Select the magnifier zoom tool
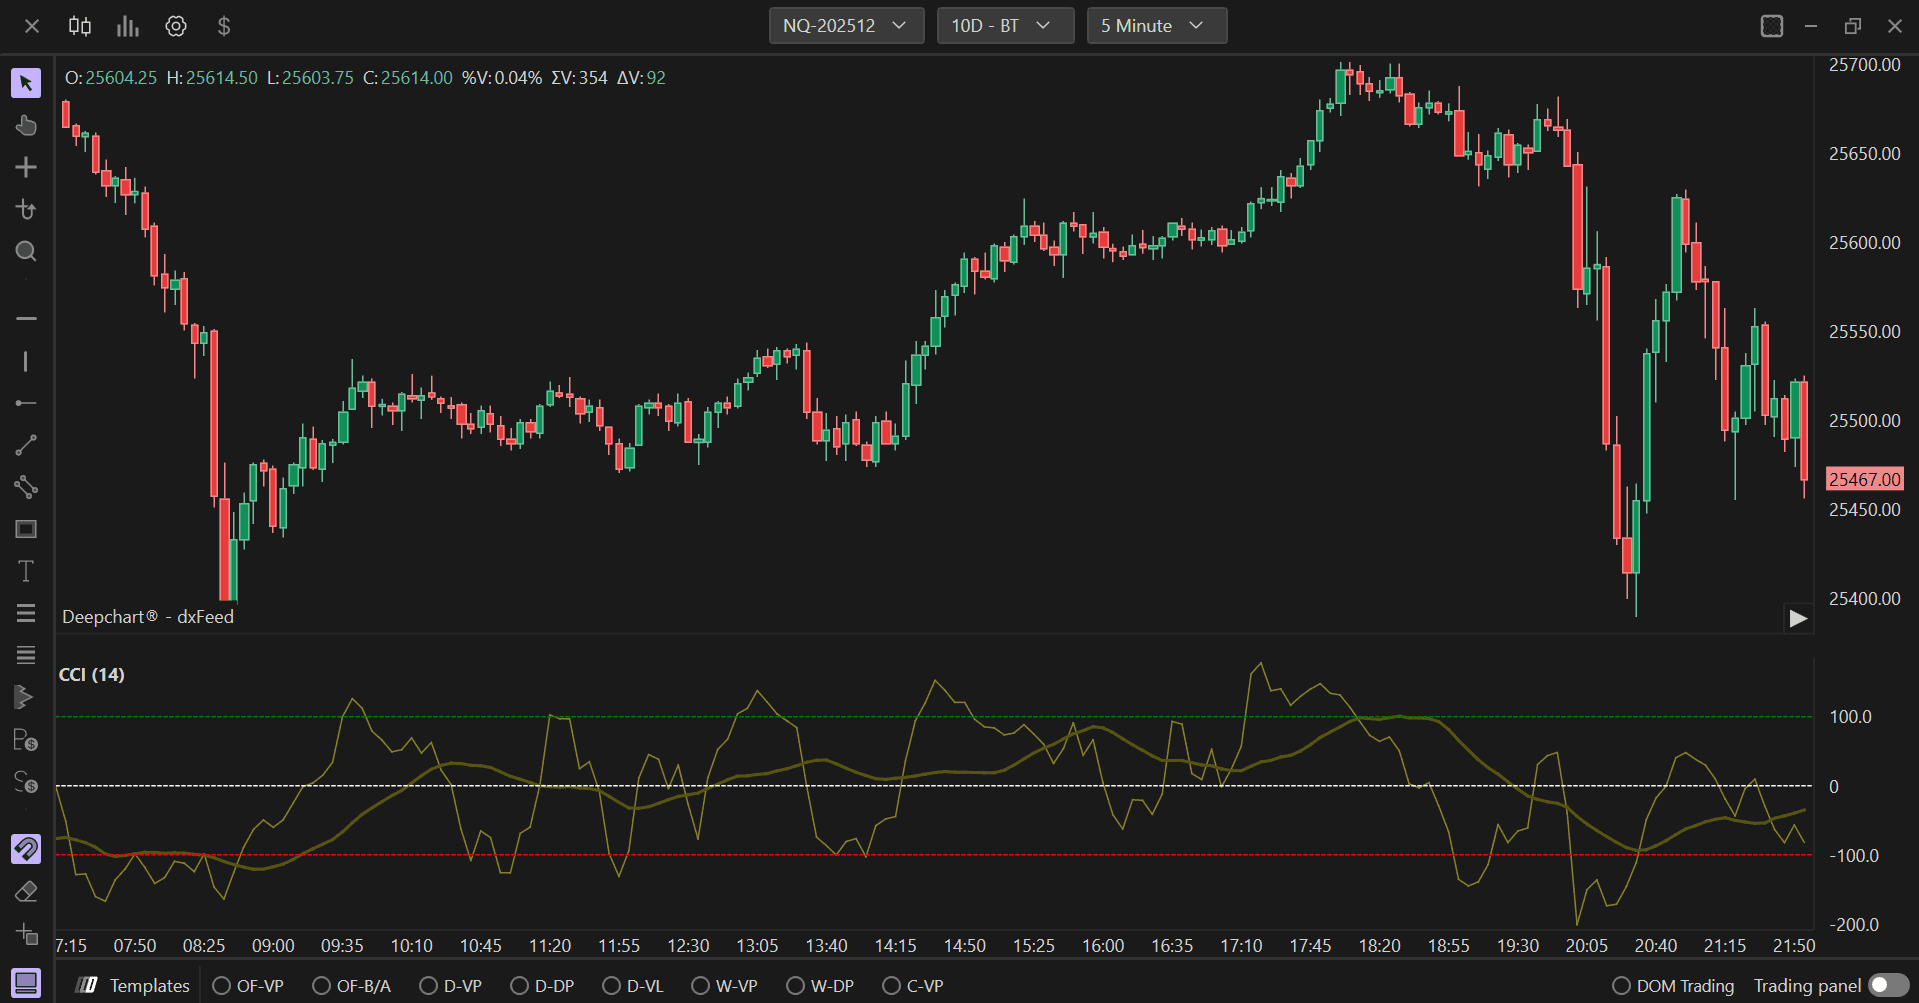The width and height of the screenshot is (1919, 1003). [26, 251]
